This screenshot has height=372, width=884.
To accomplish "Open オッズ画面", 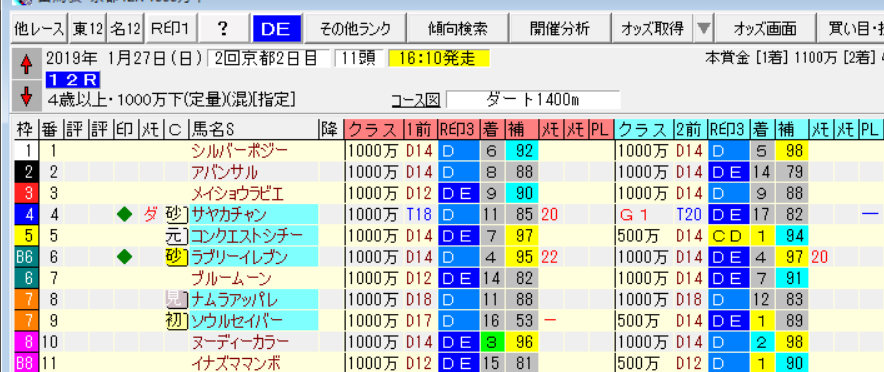I will (764, 28).
